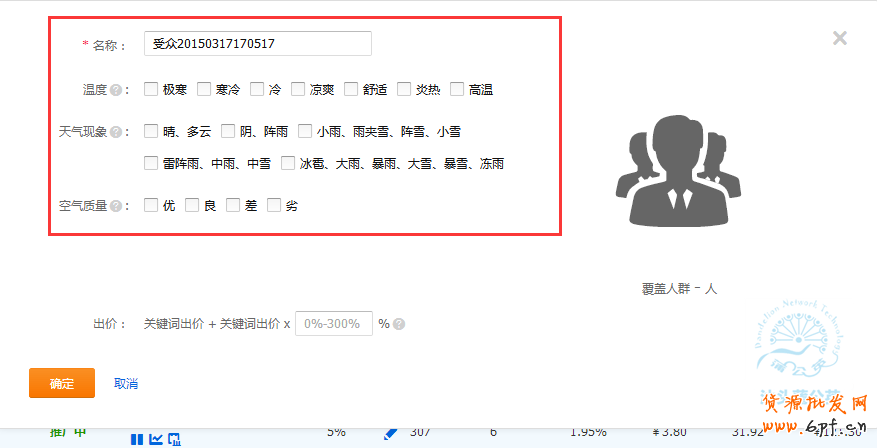Click the help icon next to 温度
Screen dimensions: 877x448
(117, 90)
